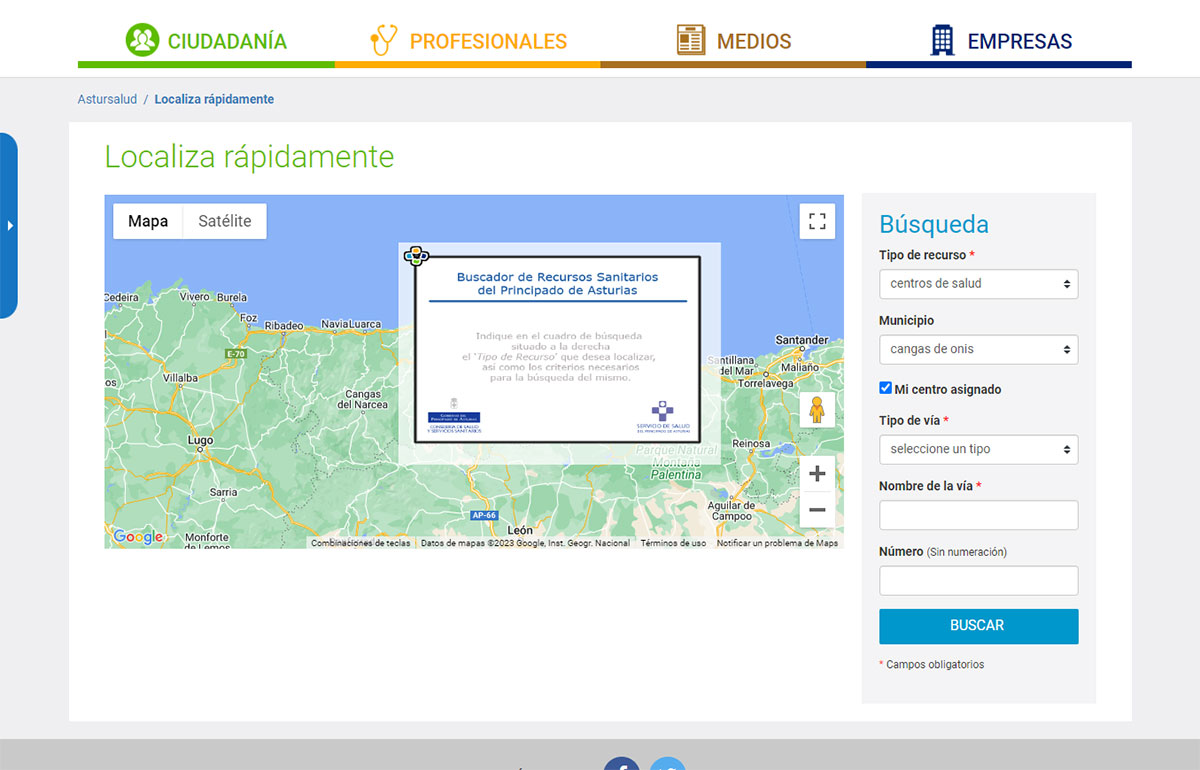This screenshot has height=770, width=1200.
Task: Open the Medios section tab
Action: pyautogui.click(x=753, y=42)
